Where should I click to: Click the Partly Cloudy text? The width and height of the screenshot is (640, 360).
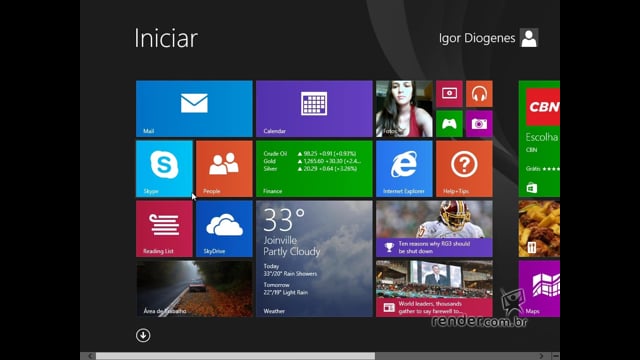291,252
